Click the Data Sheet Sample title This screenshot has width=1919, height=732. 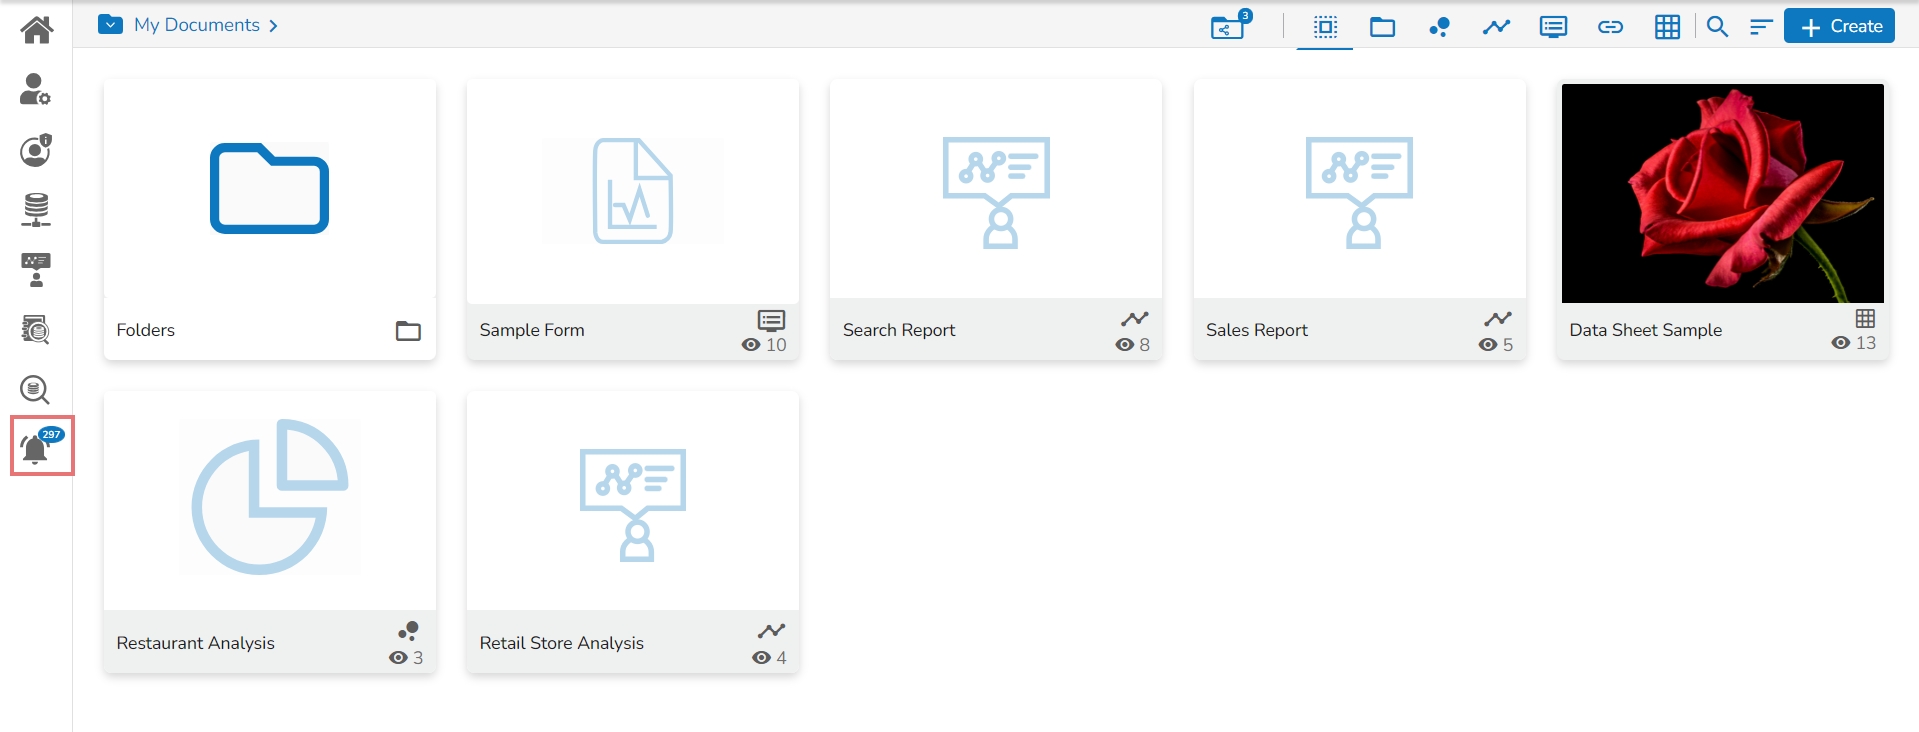point(1646,330)
